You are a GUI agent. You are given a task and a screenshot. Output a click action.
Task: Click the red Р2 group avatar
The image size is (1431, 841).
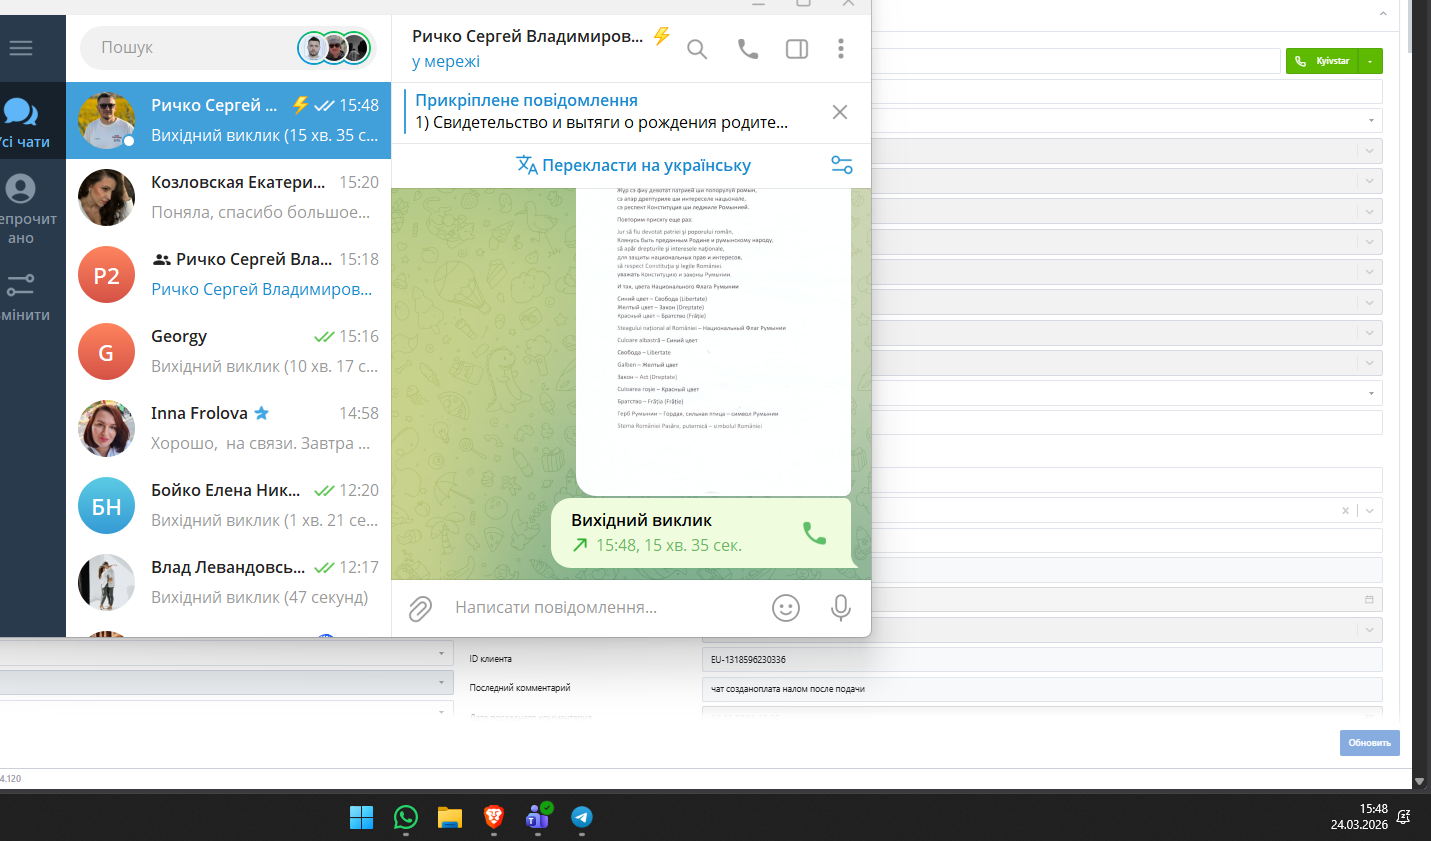[106, 275]
